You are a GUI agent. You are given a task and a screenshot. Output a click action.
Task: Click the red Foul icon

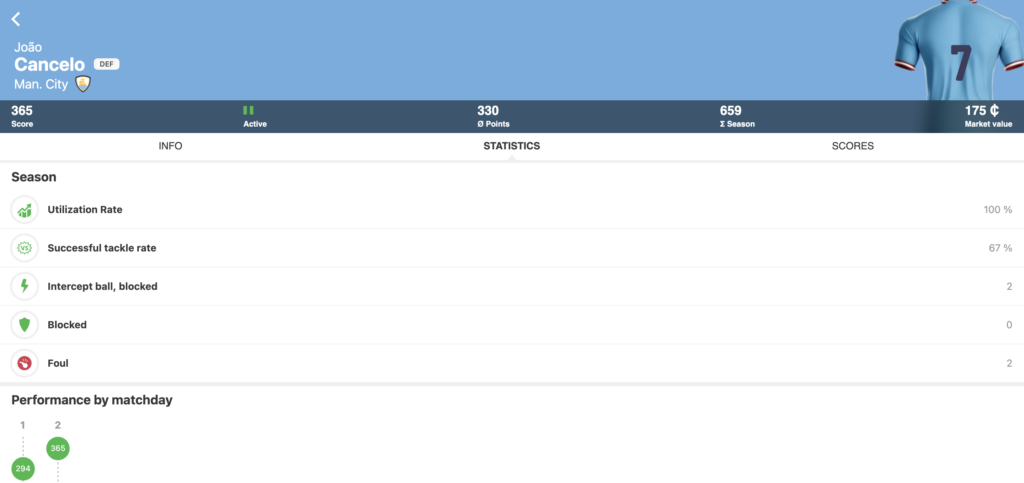(x=24, y=363)
